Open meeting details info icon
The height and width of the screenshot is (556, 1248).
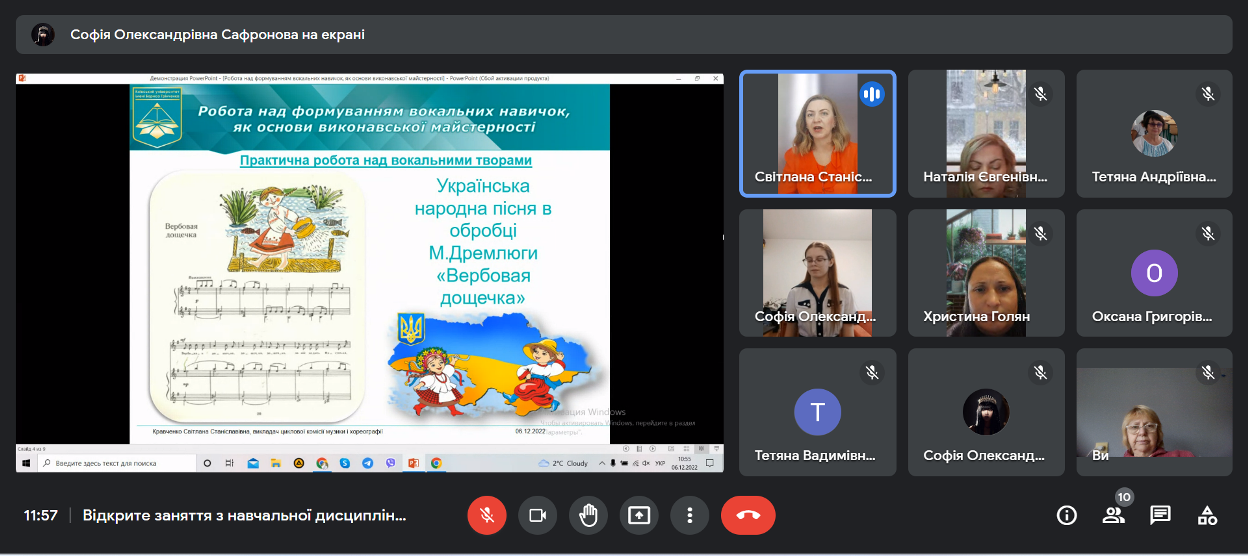point(1067,515)
